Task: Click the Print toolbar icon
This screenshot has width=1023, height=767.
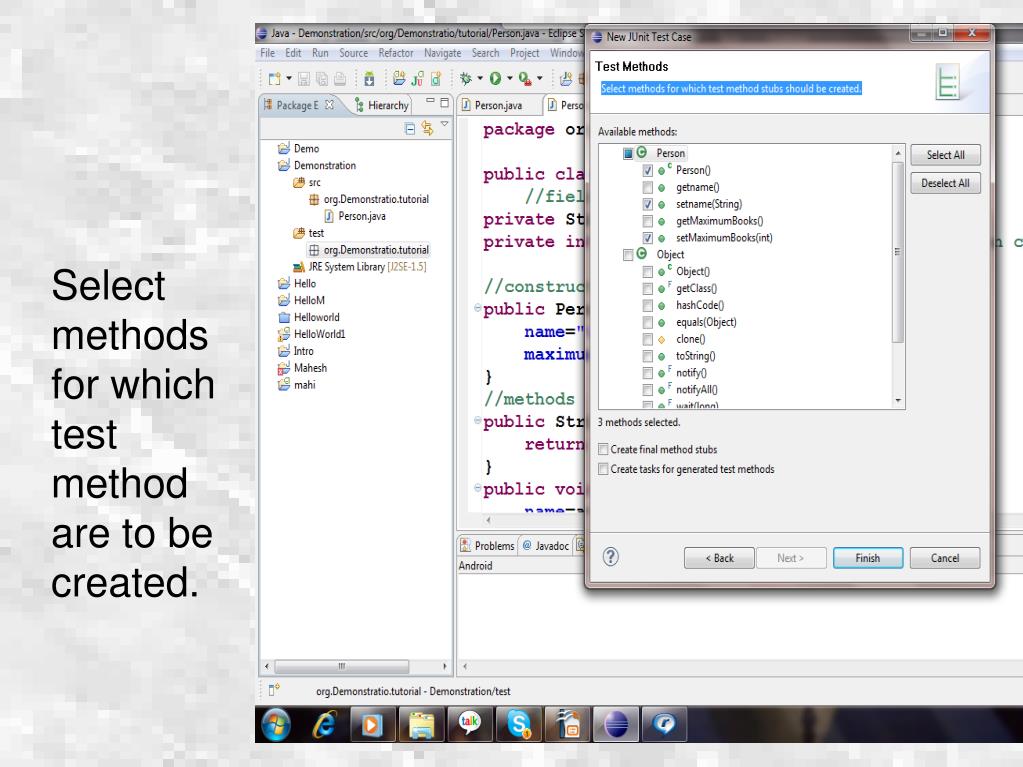Action: pyautogui.click(x=340, y=79)
